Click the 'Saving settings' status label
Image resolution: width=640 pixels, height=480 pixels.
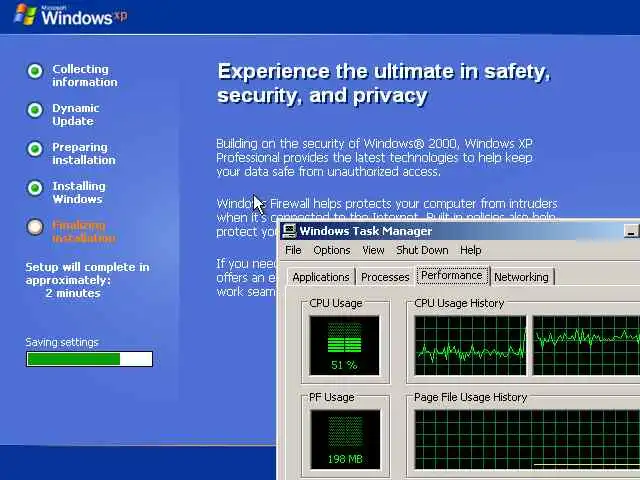[x=62, y=342]
